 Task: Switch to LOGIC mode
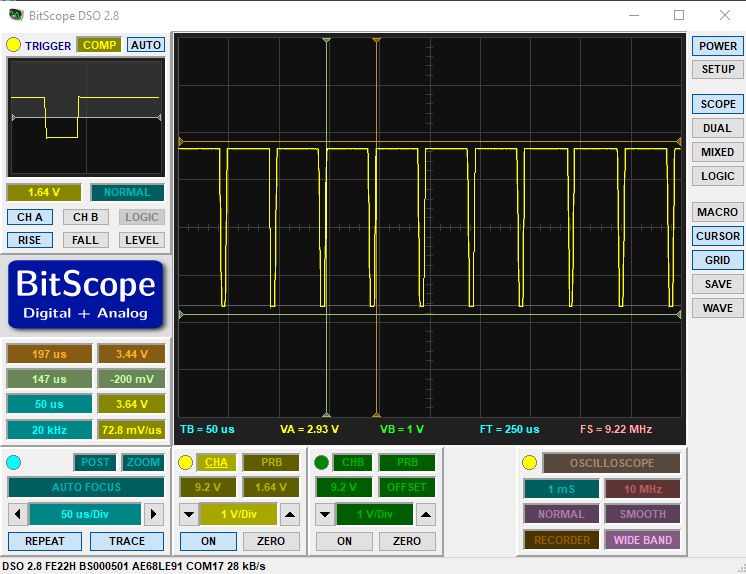(717, 176)
